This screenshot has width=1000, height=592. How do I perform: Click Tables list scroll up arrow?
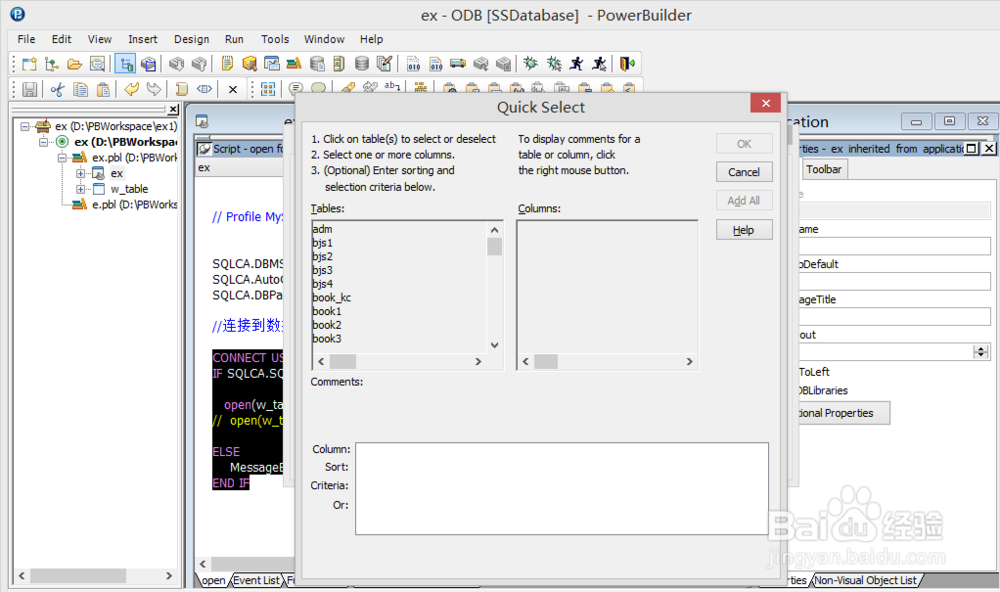tap(494, 230)
